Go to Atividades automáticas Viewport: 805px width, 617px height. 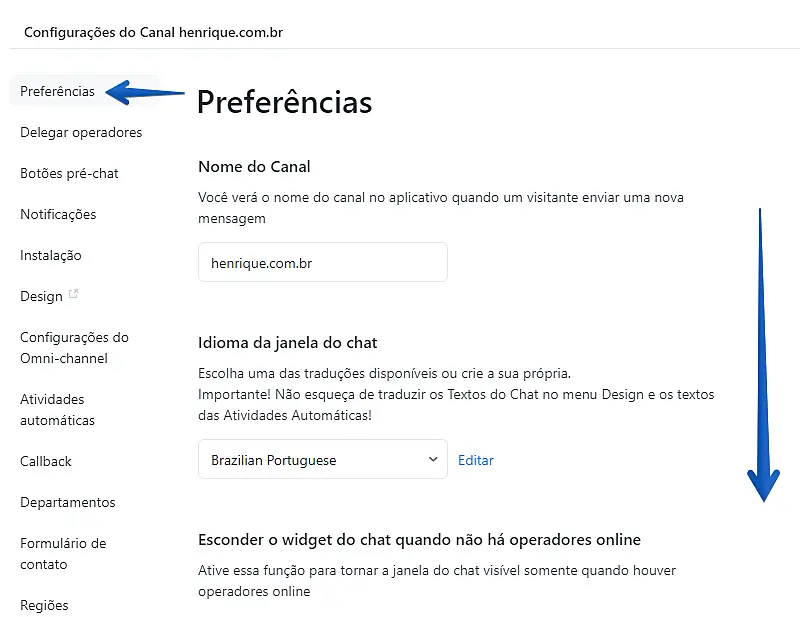pyautogui.click(x=57, y=410)
